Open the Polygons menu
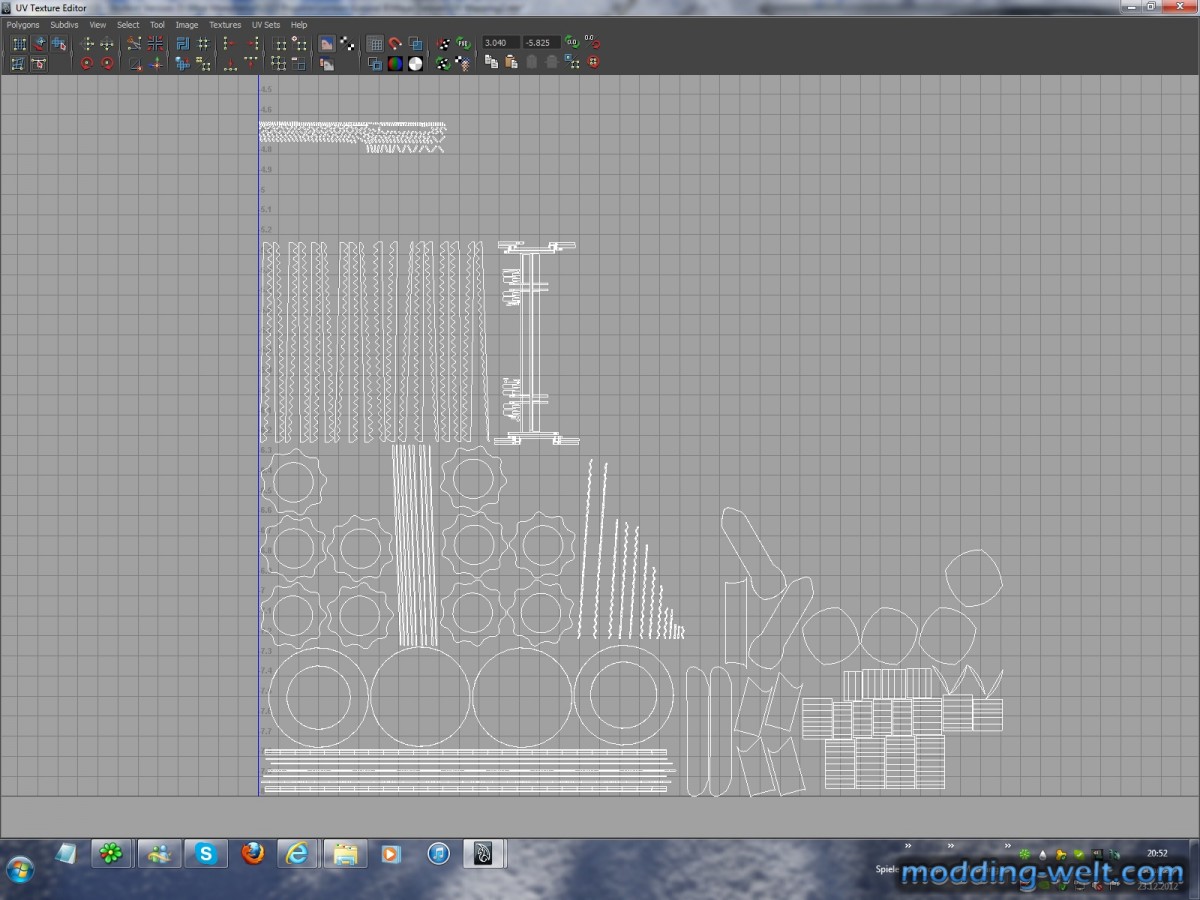Screen dimensions: 1200x900 click(x=23, y=24)
